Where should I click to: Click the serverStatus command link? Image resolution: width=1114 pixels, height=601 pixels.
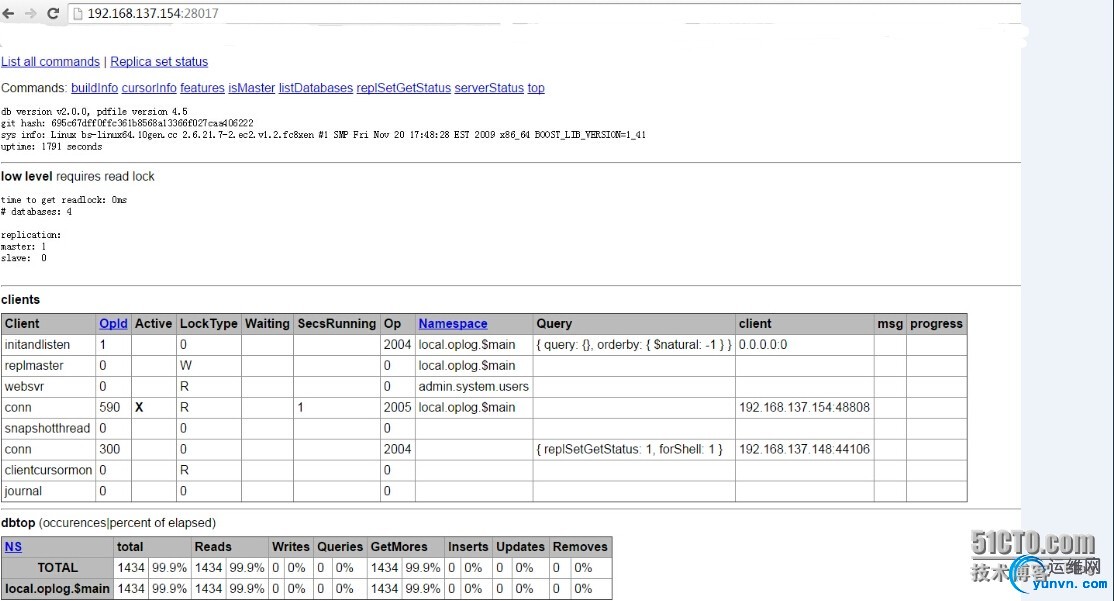(x=490, y=88)
